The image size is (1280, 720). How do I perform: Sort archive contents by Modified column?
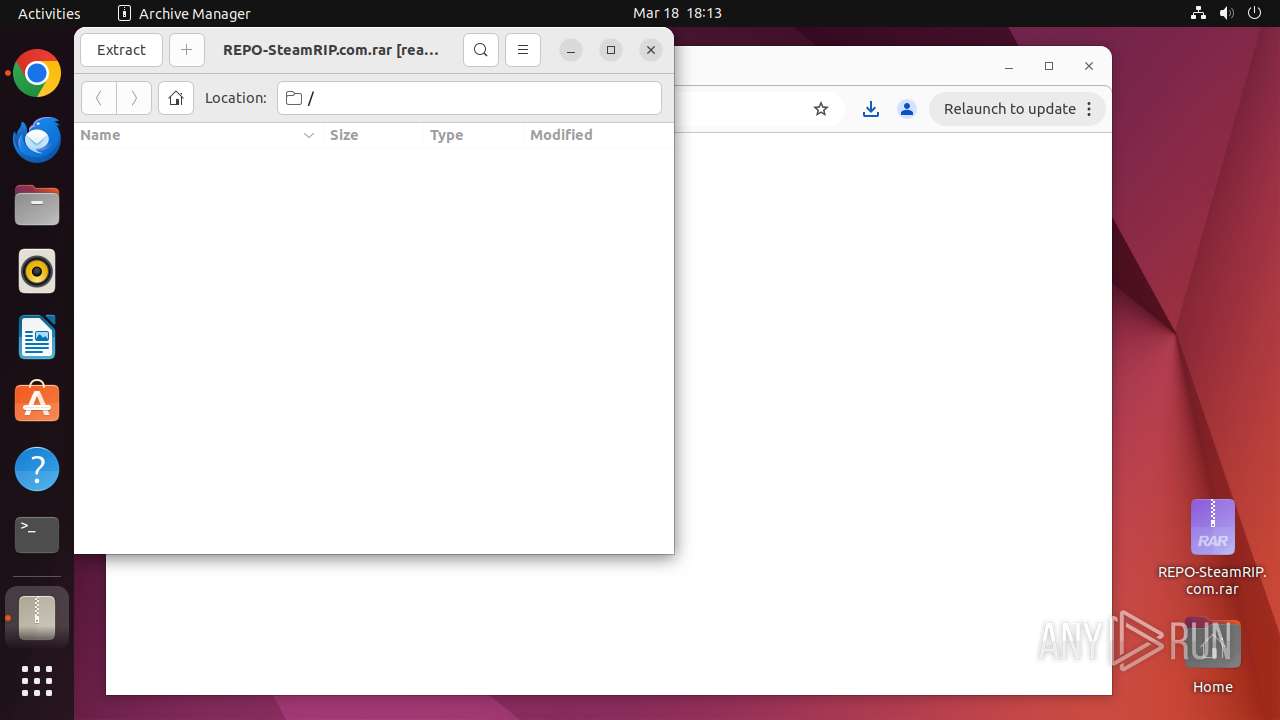pyautogui.click(x=598, y=135)
